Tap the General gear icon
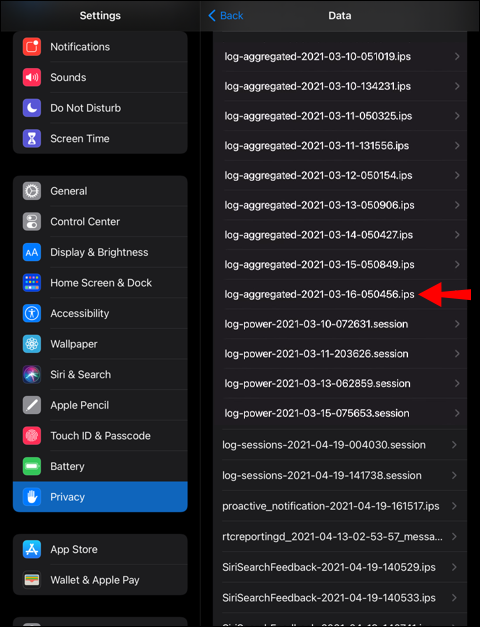This screenshot has width=480, height=627. tap(32, 191)
